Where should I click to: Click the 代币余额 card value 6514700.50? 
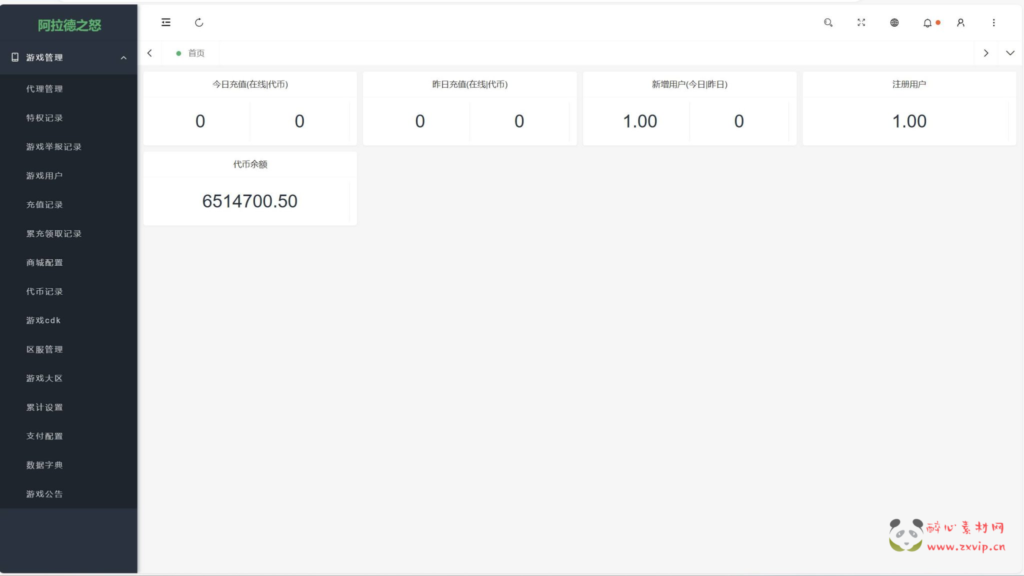click(x=250, y=201)
